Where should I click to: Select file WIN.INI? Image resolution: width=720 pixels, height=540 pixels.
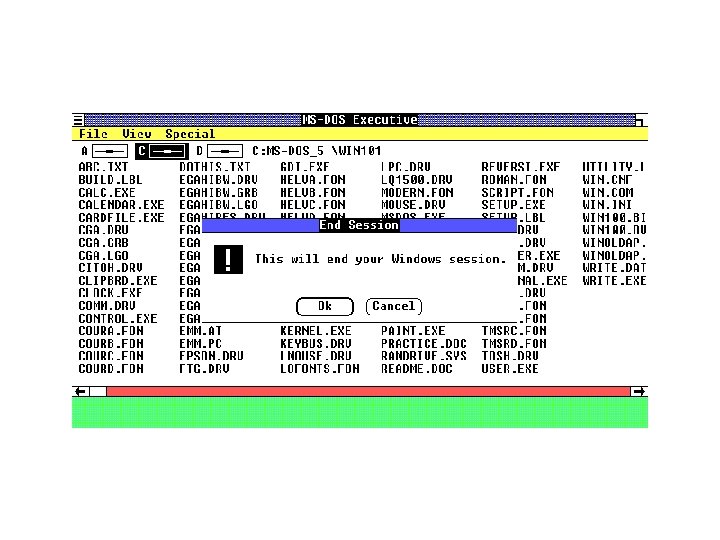[x=607, y=205]
